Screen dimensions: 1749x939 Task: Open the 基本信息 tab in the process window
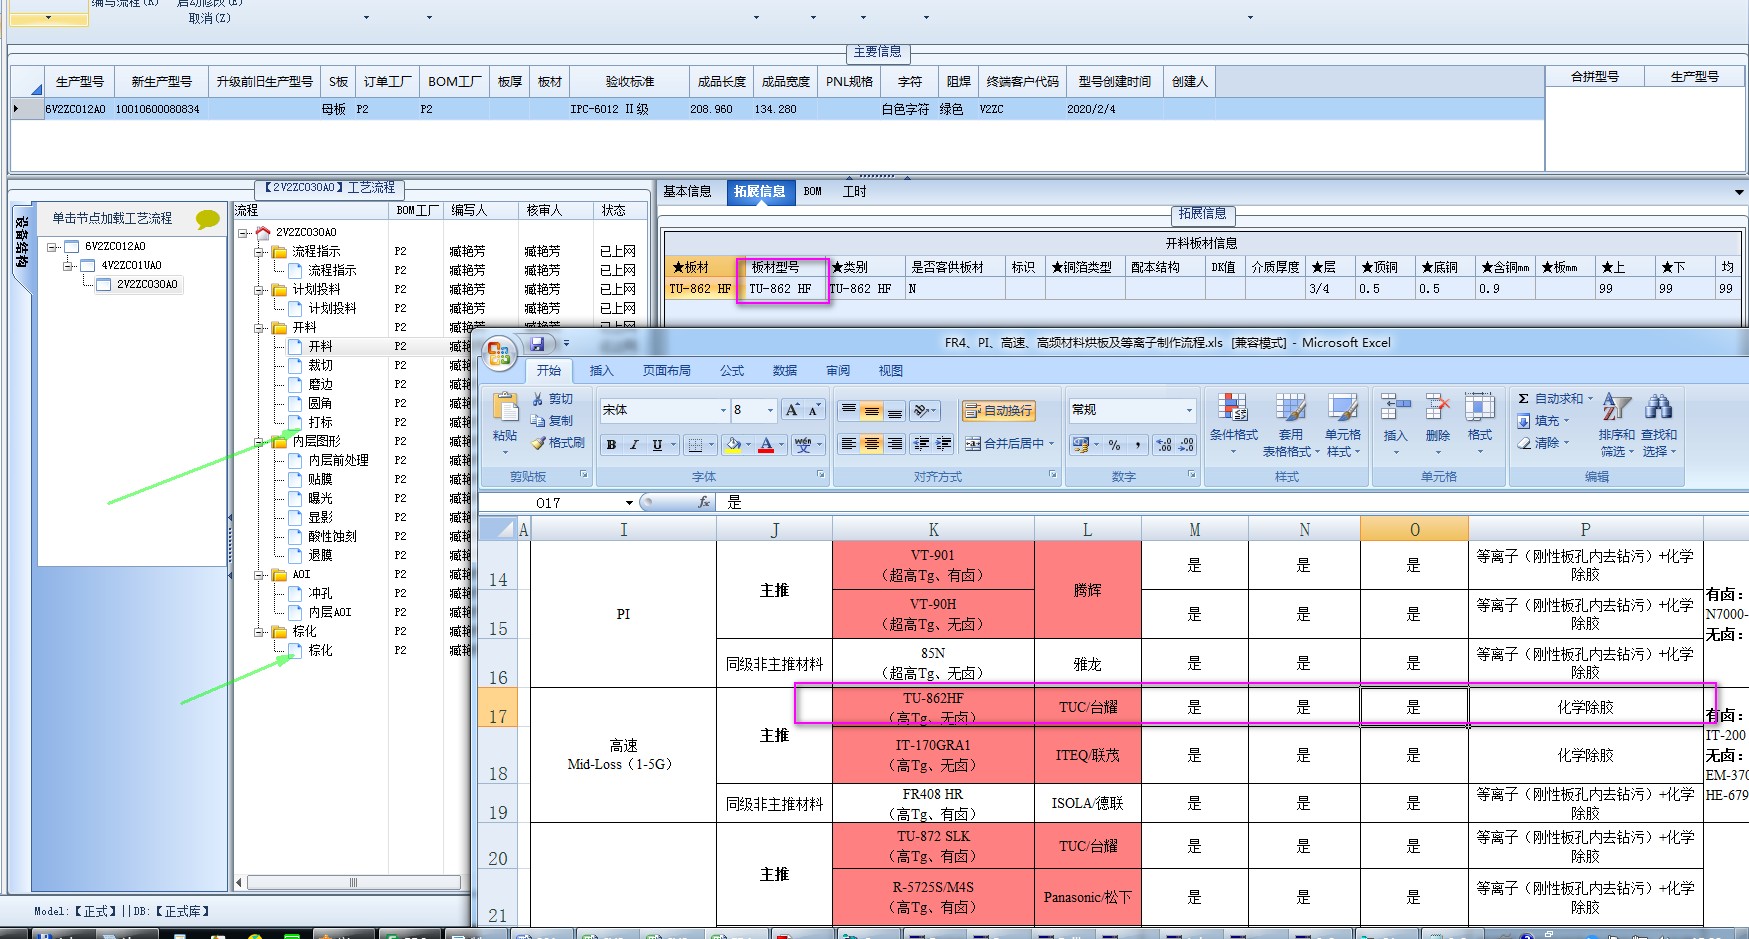pyautogui.click(x=688, y=192)
